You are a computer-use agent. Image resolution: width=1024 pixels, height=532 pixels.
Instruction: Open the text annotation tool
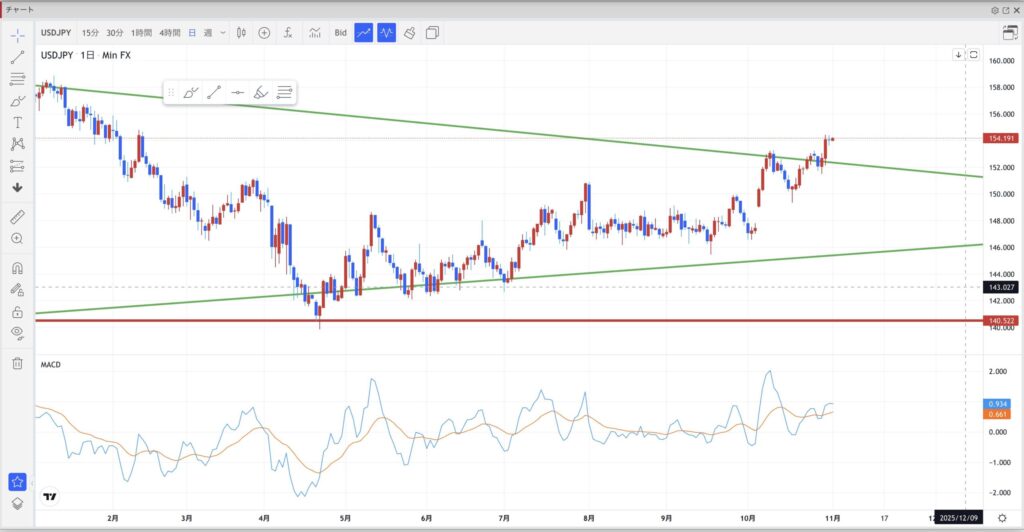tap(17, 122)
